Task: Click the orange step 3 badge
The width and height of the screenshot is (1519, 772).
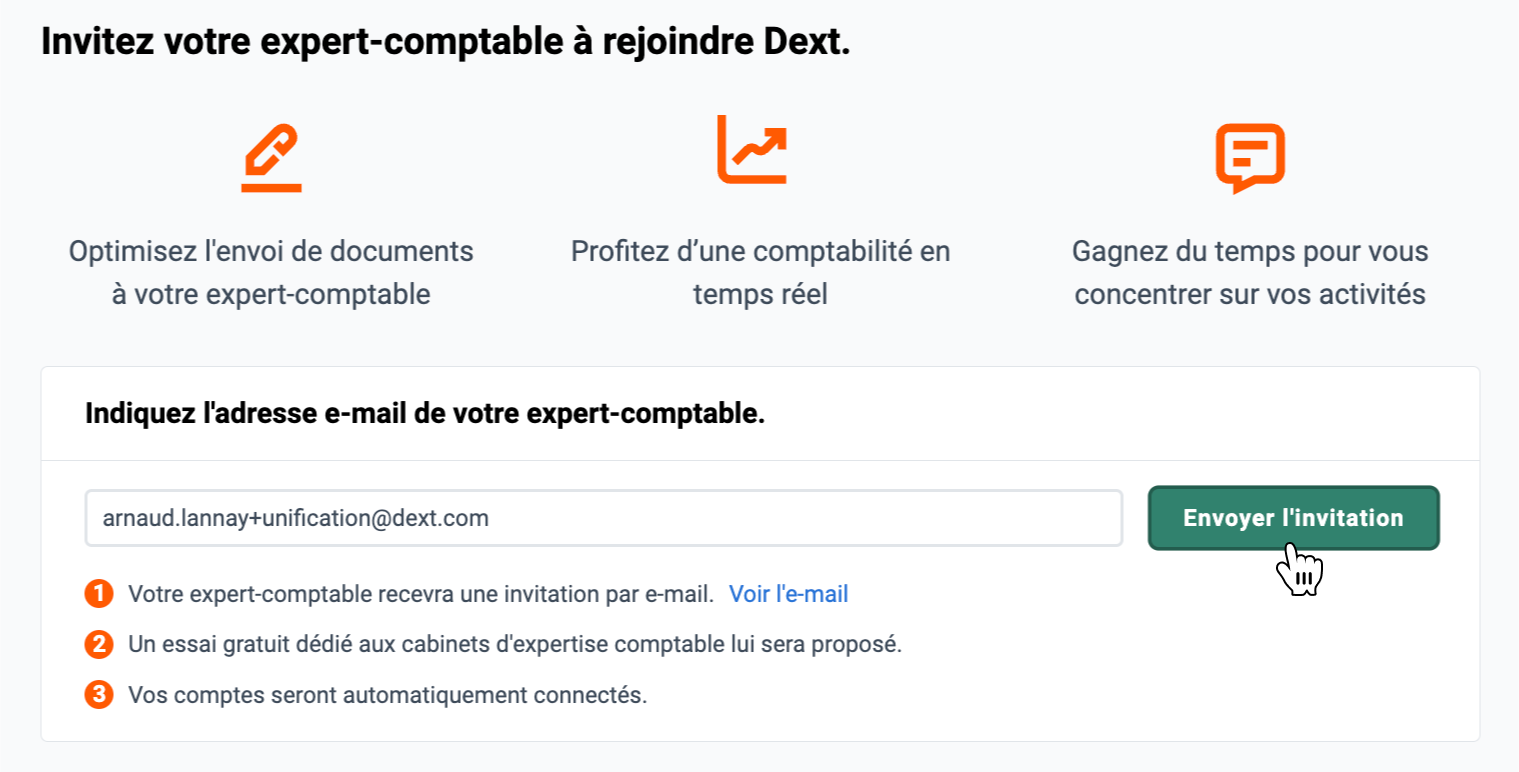Action: 99,695
